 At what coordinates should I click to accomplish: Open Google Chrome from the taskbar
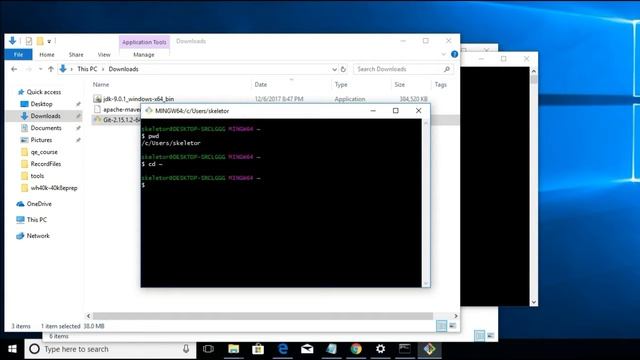click(x=356, y=349)
